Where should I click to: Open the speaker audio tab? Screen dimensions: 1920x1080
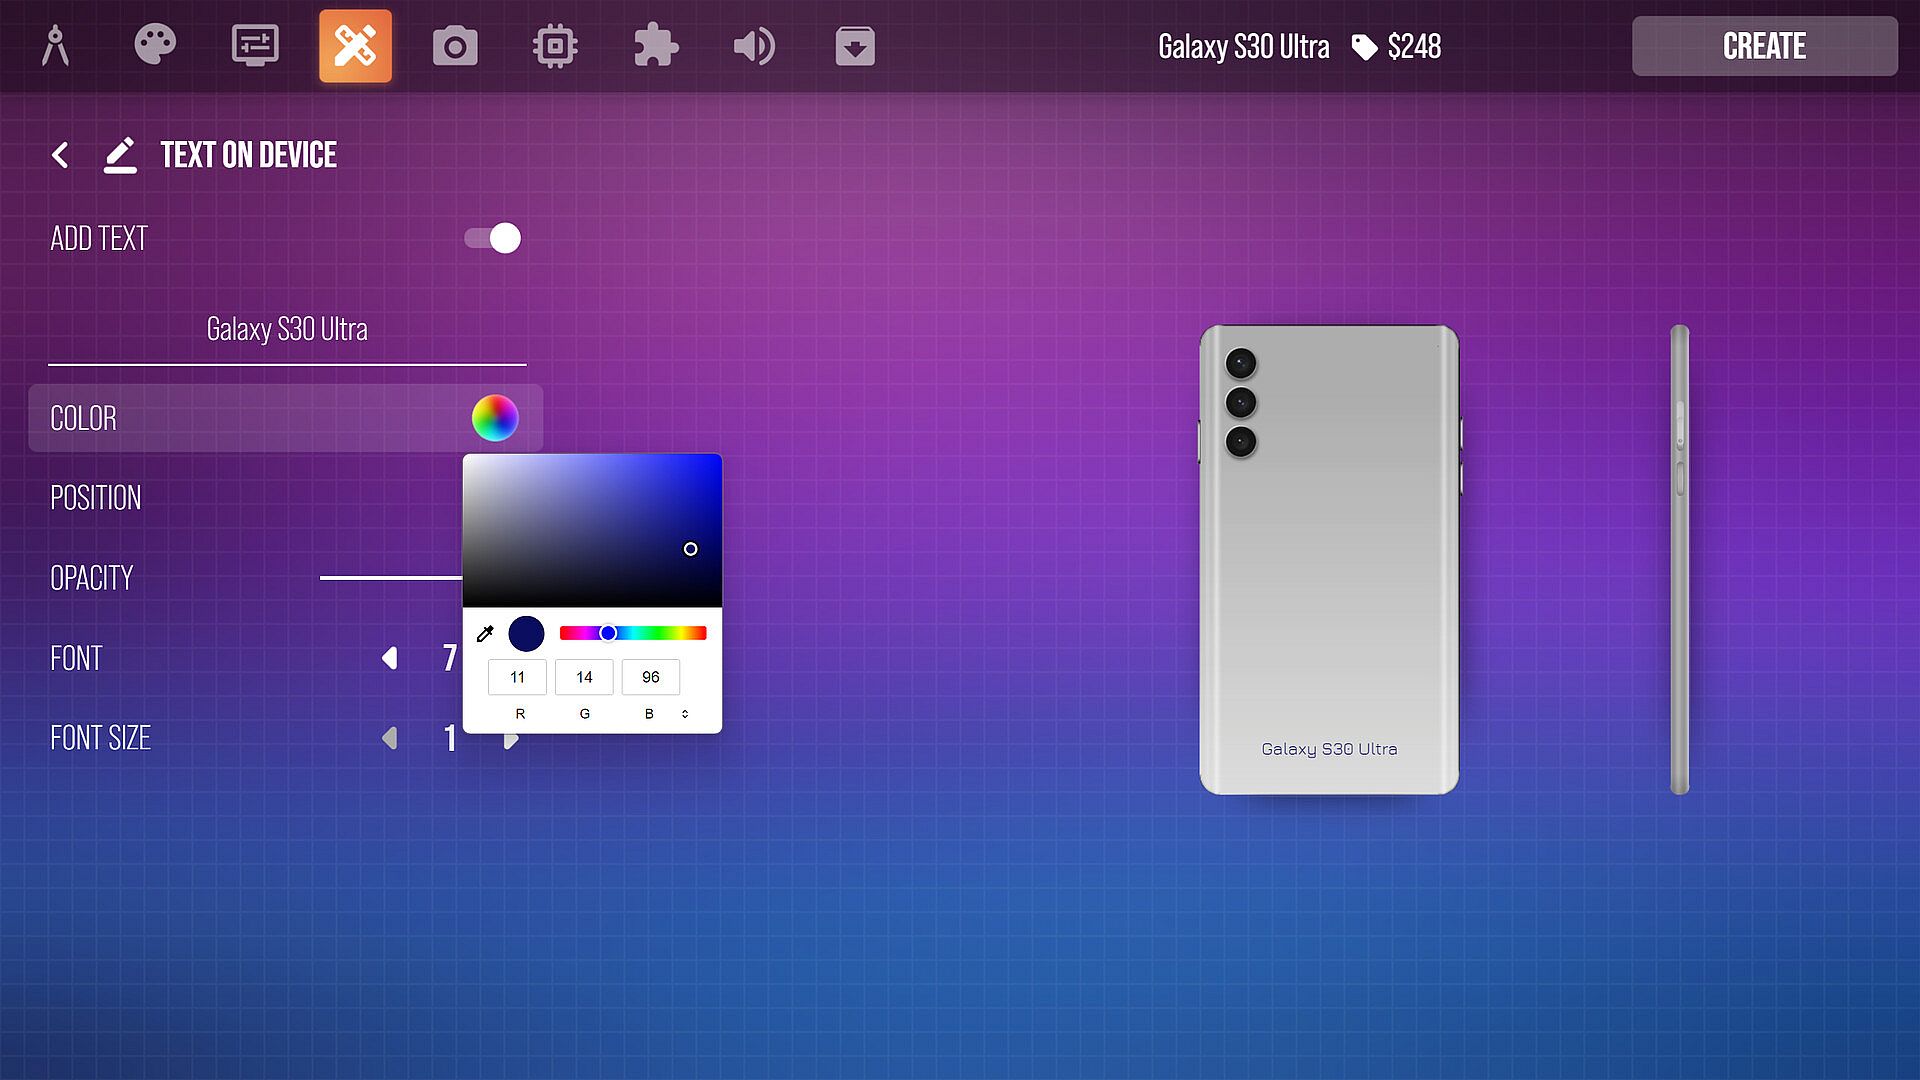[x=755, y=46]
